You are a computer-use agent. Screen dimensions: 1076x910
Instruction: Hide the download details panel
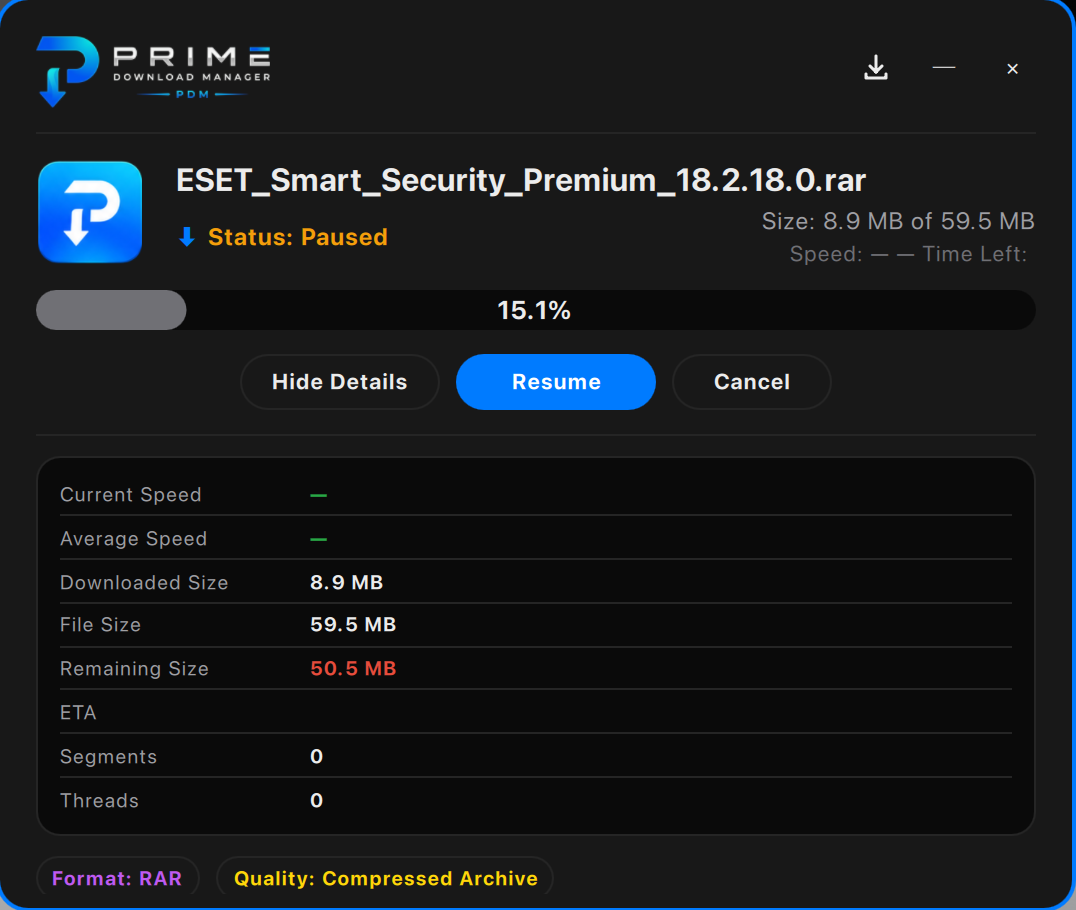[340, 382]
